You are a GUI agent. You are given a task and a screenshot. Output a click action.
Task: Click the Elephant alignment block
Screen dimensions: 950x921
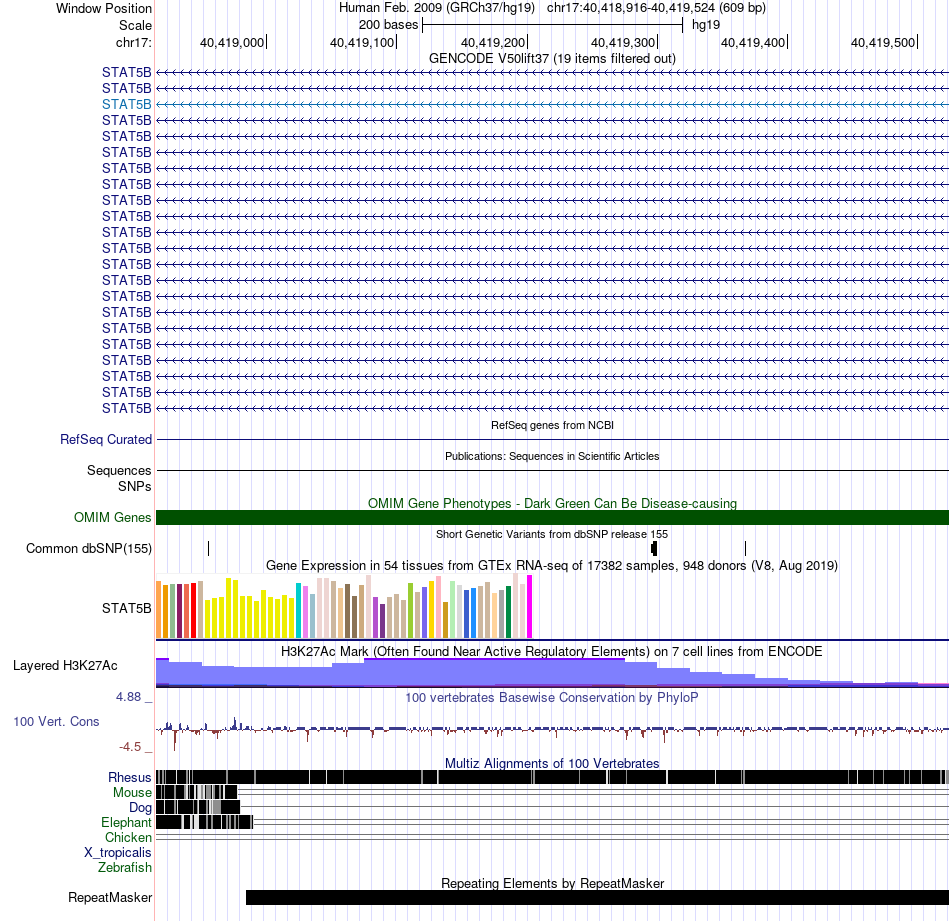point(204,822)
